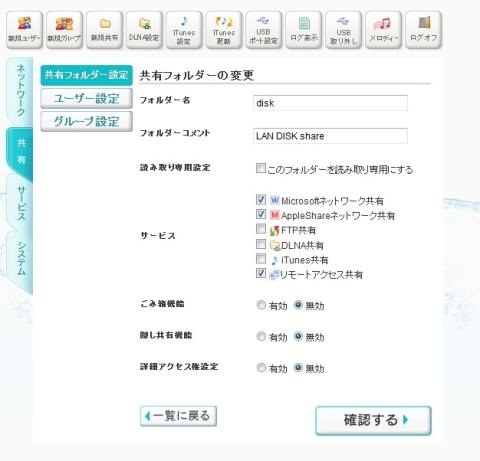Open the ユーザー設定 menu item
This screenshot has height=461, width=480.
(x=86, y=98)
